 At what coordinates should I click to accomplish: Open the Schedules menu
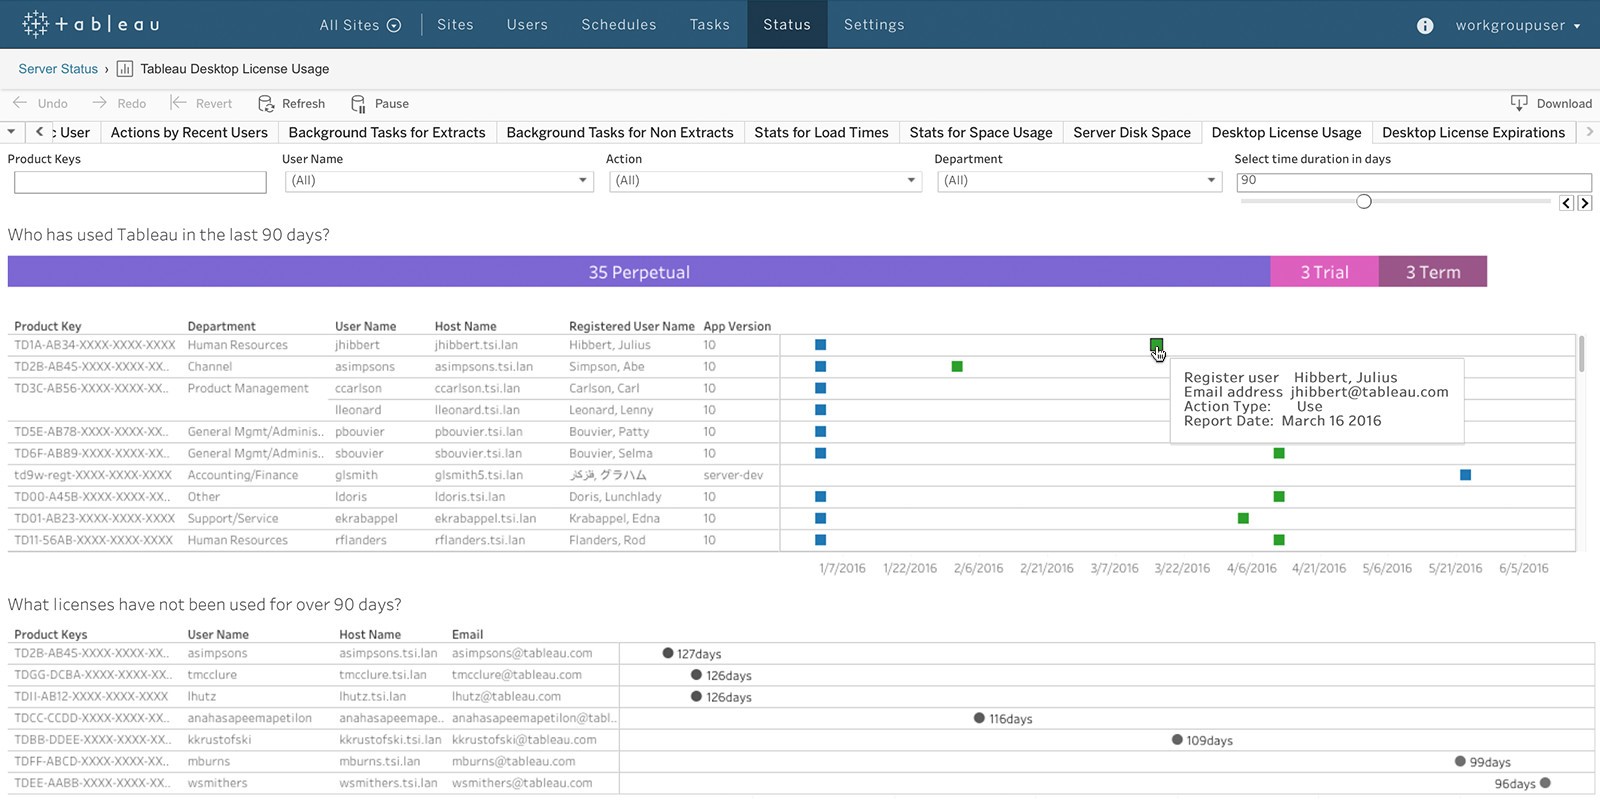pyautogui.click(x=619, y=25)
